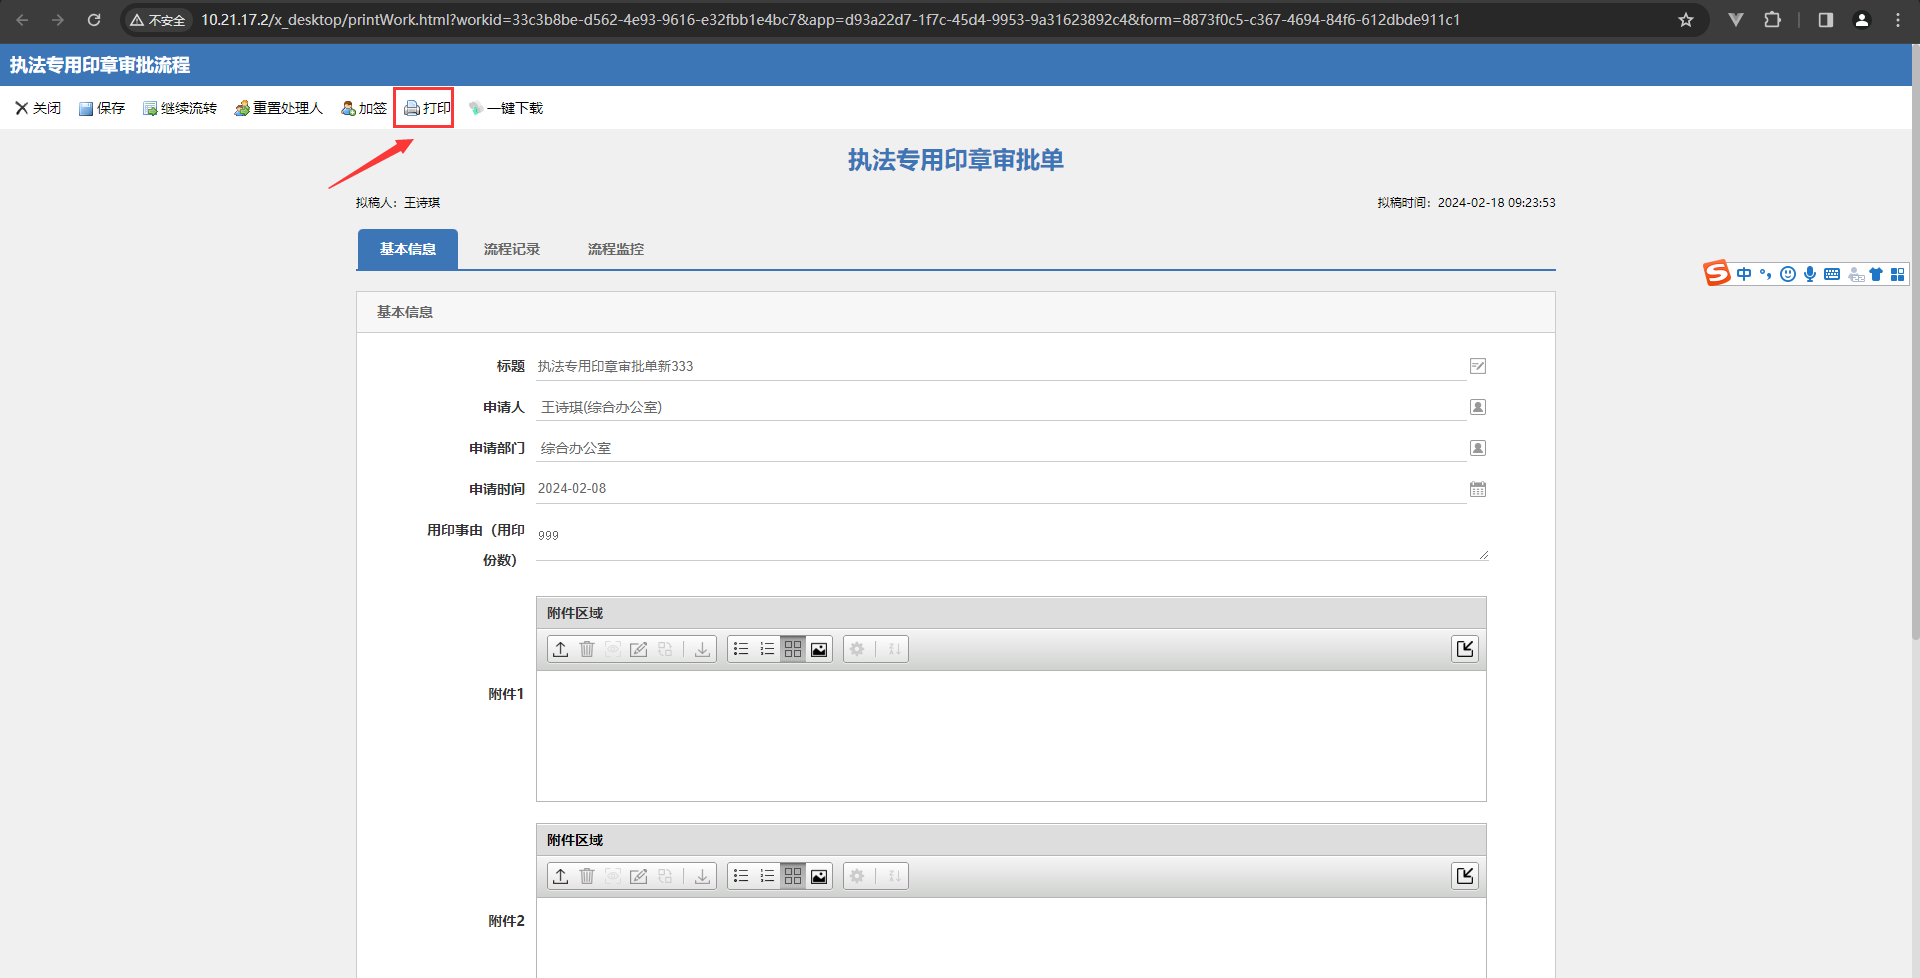Upload a file in 附件1 toolbar
The image size is (1920, 978).
pos(561,649)
